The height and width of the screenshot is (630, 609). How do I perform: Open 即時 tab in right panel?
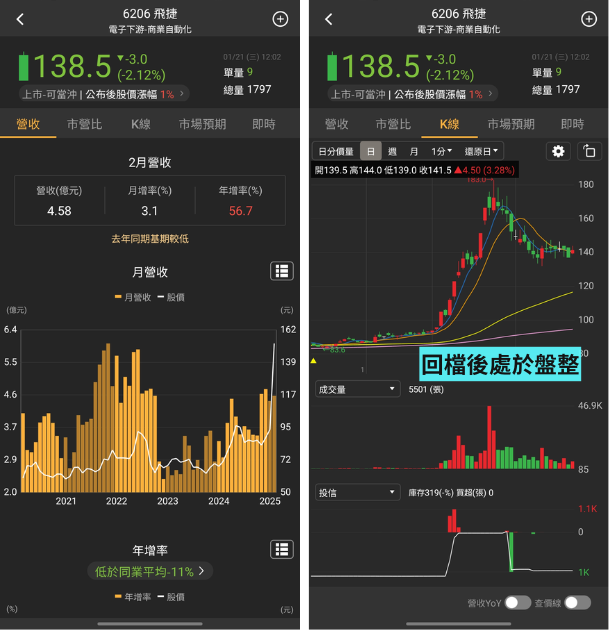click(572, 124)
